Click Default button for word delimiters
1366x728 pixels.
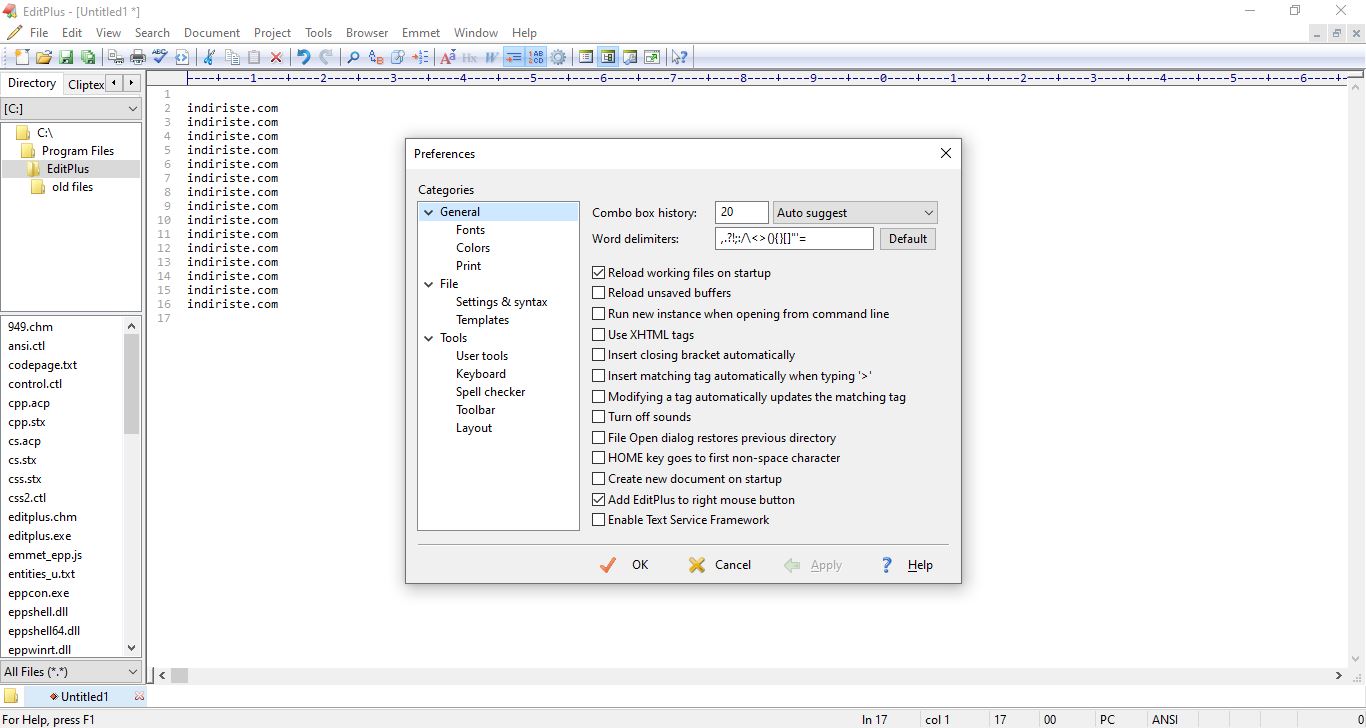(x=908, y=239)
